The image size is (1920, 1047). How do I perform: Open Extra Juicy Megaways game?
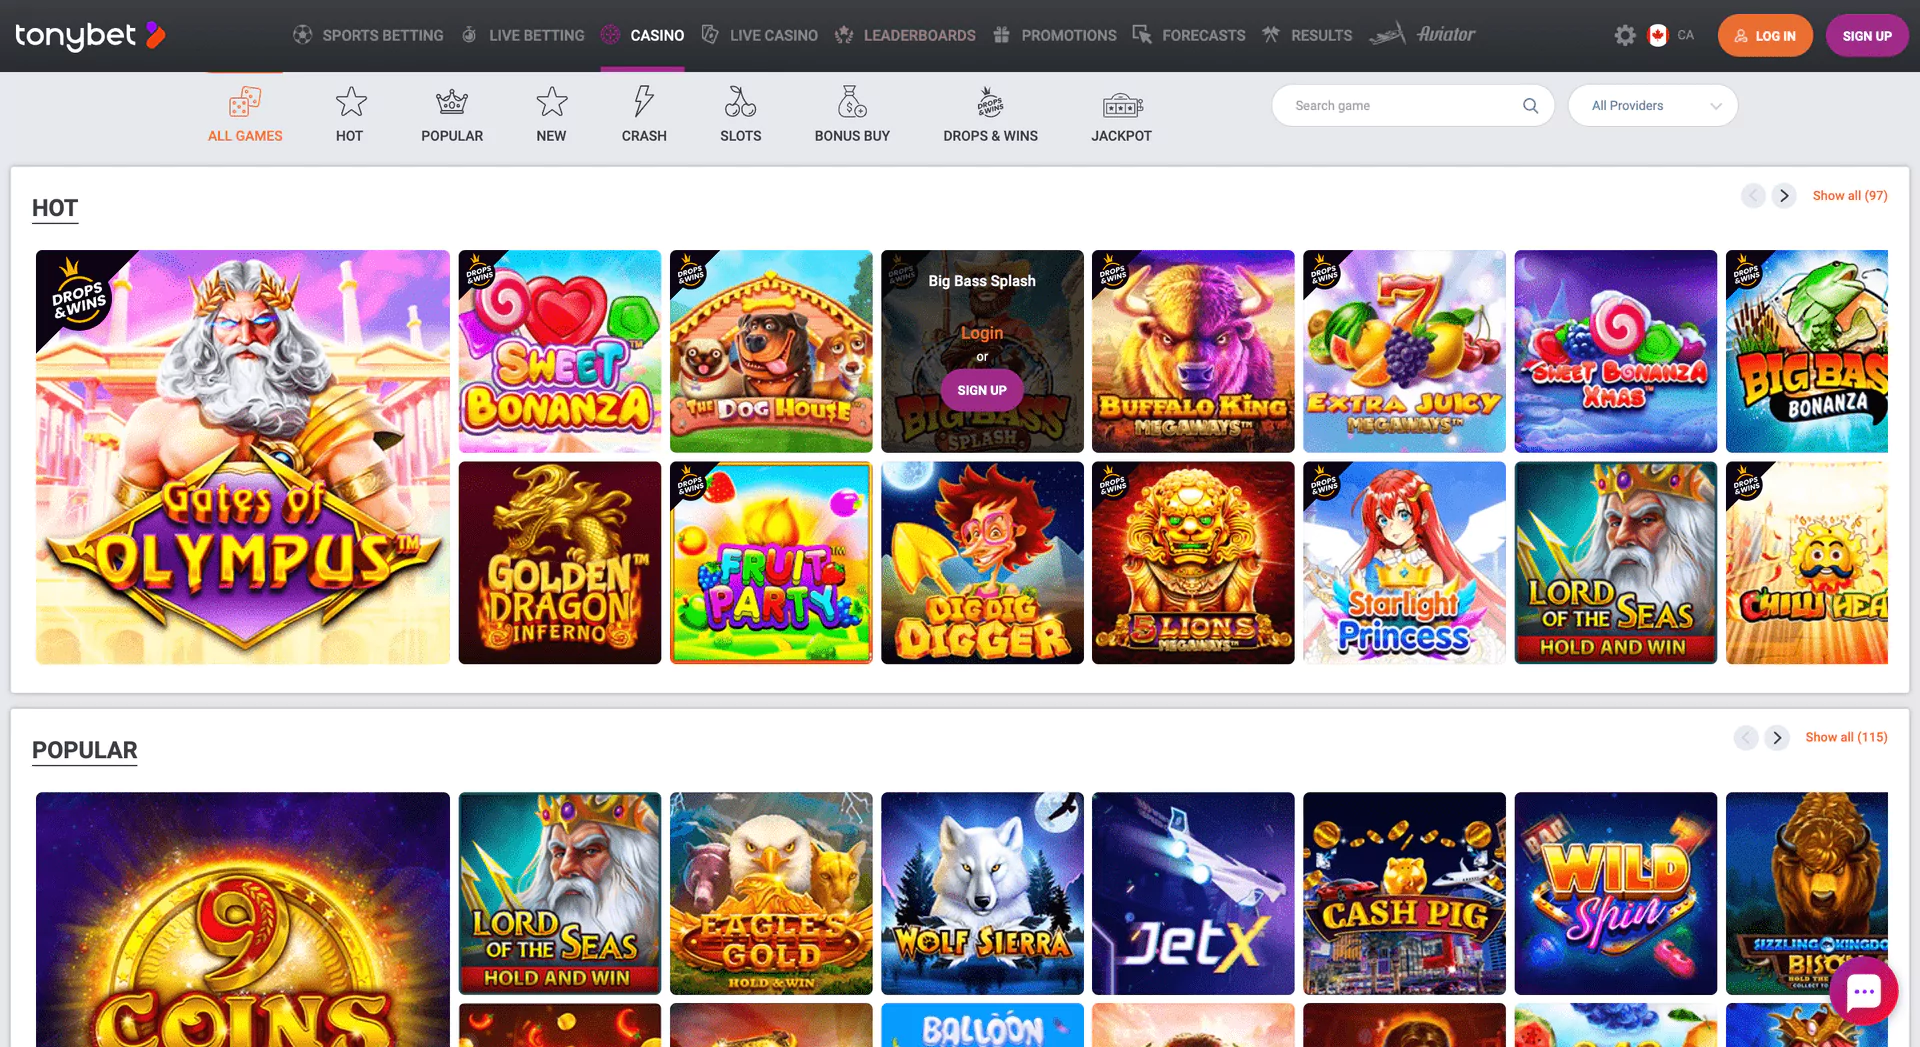1404,351
